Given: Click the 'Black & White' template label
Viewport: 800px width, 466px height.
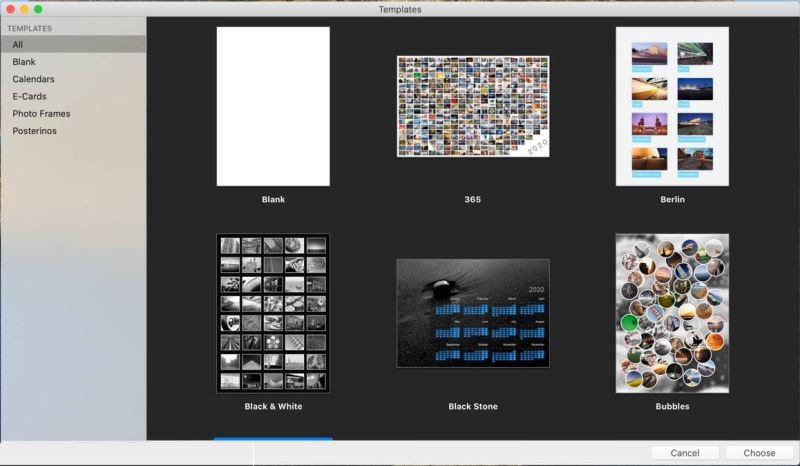Looking at the screenshot, I should pyautogui.click(x=273, y=406).
